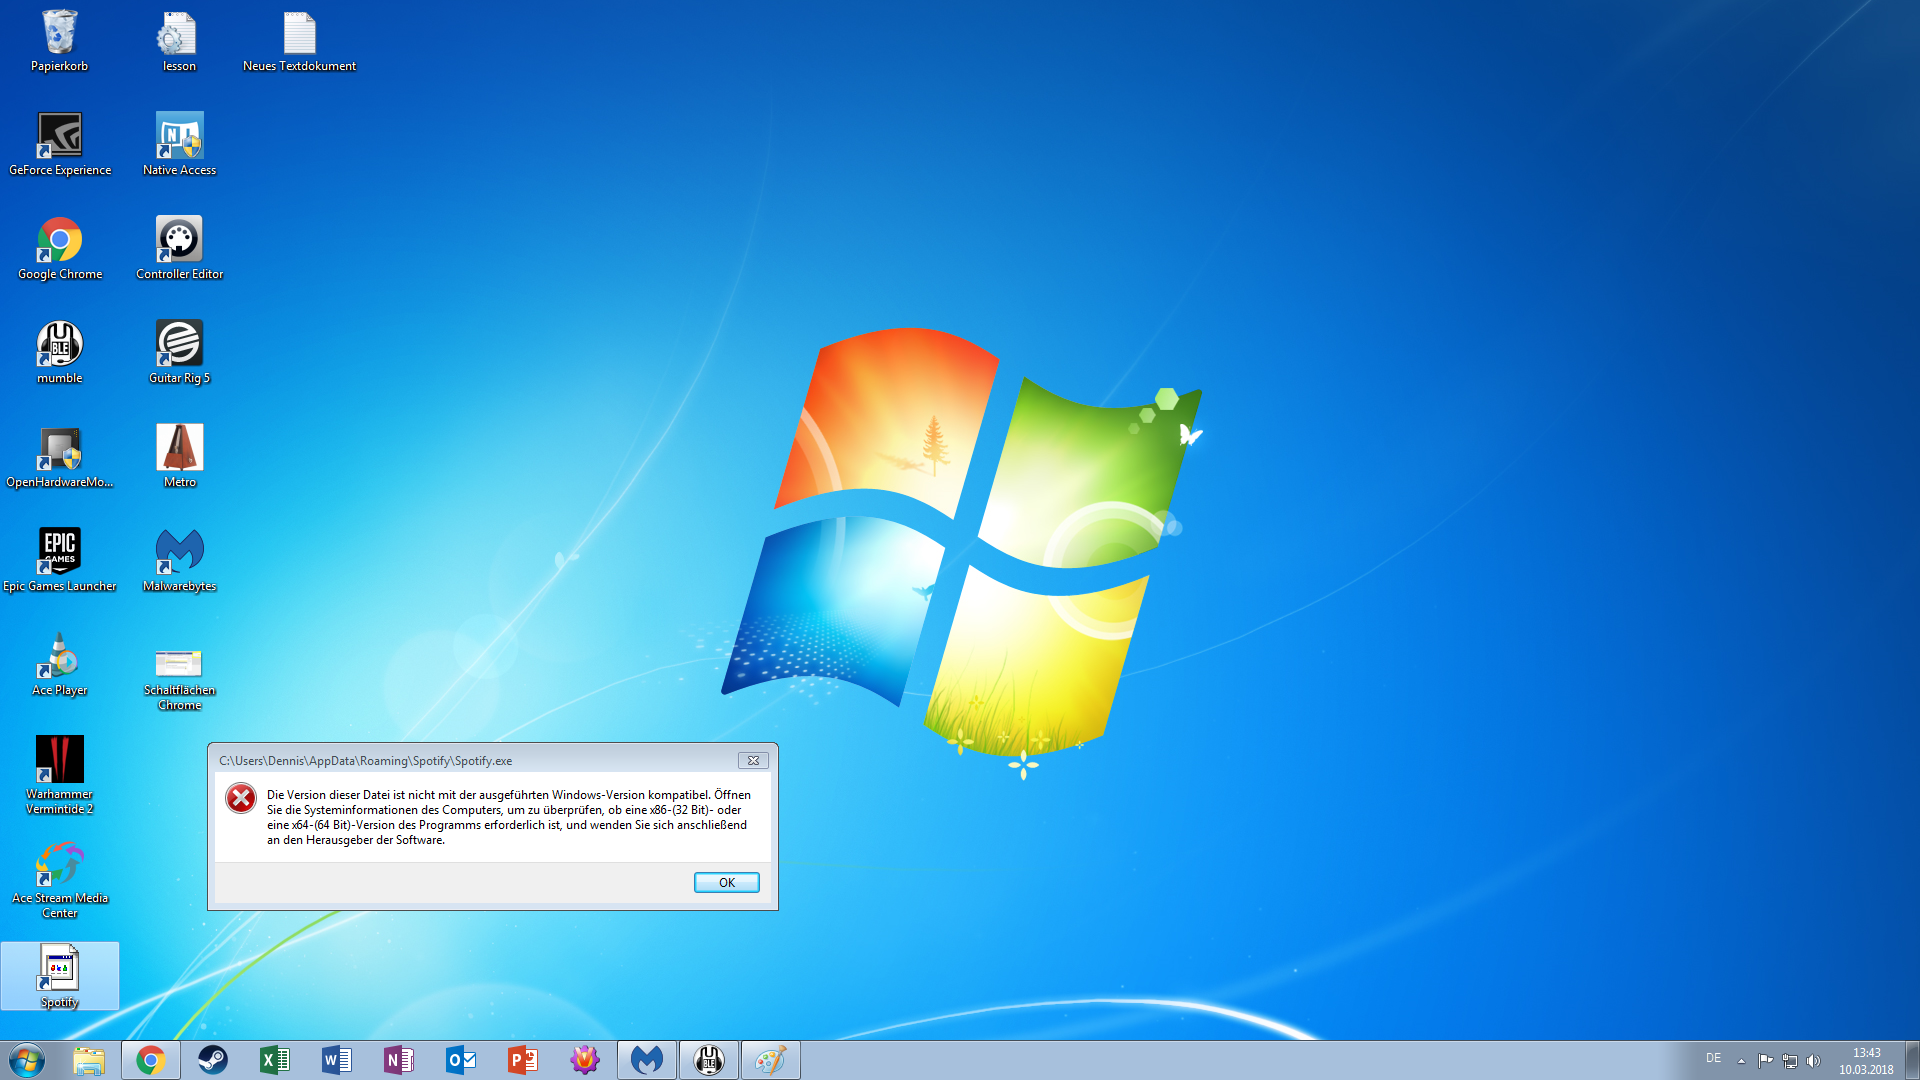Screen dimensions: 1920x1081
Task: Show hidden system tray icons
Action: (x=1741, y=1060)
